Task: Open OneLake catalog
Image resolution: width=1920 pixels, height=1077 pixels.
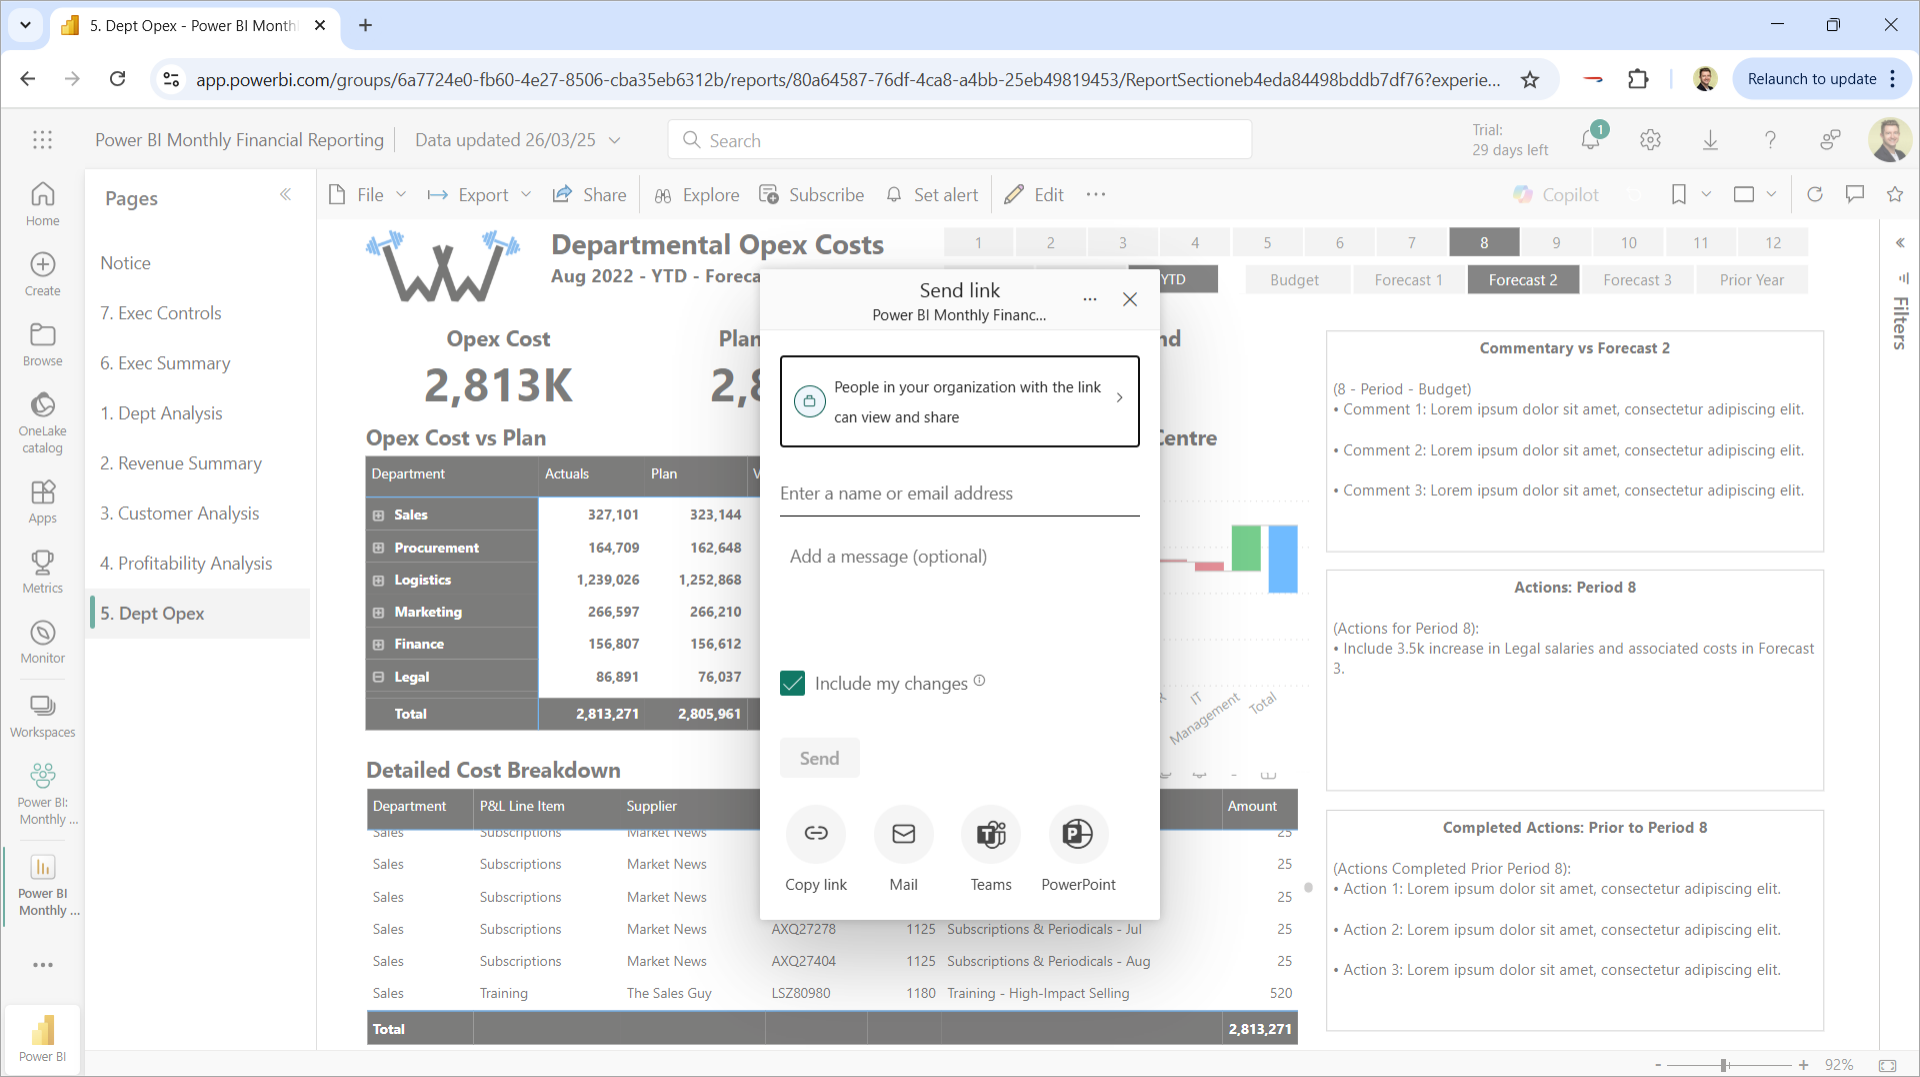Action: (42, 422)
